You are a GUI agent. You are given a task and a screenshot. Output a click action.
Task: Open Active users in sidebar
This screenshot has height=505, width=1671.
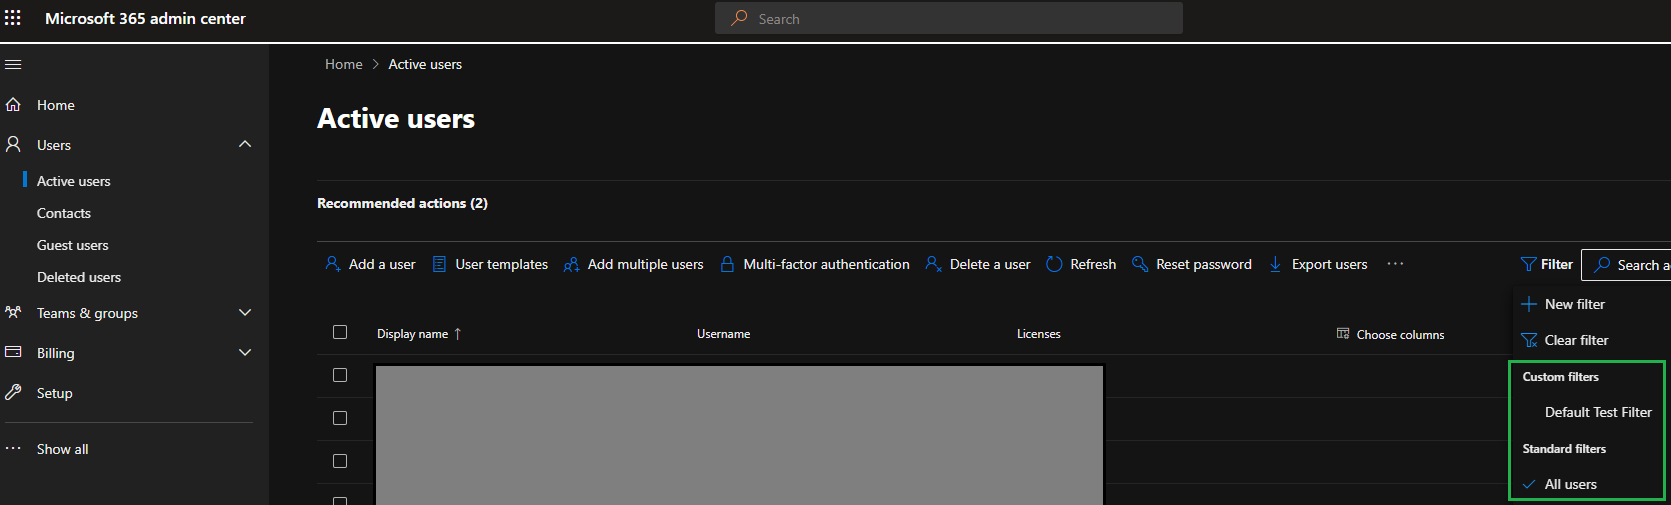tap(74, 181)
